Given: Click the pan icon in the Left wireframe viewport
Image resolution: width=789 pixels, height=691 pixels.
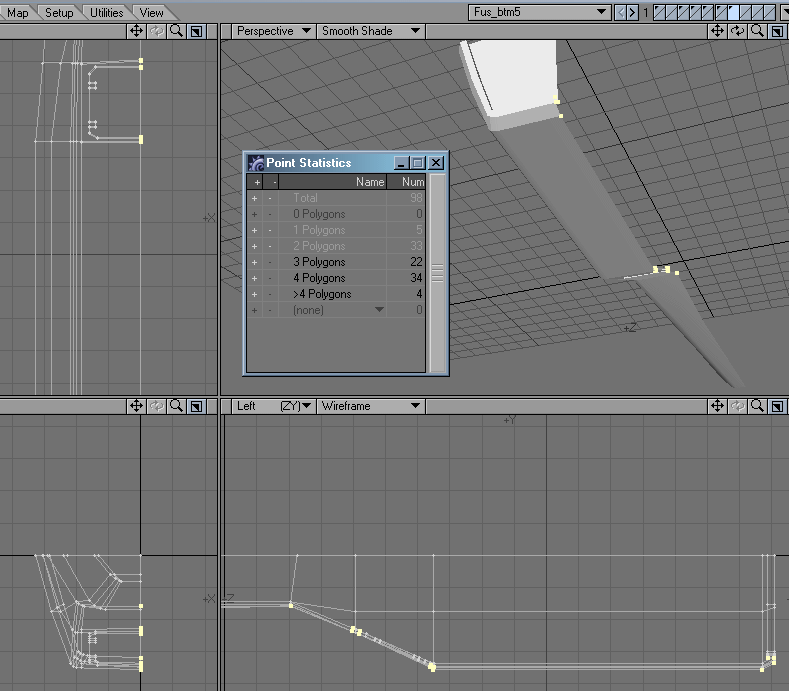Looking at the screenshot, I should 717,406.
